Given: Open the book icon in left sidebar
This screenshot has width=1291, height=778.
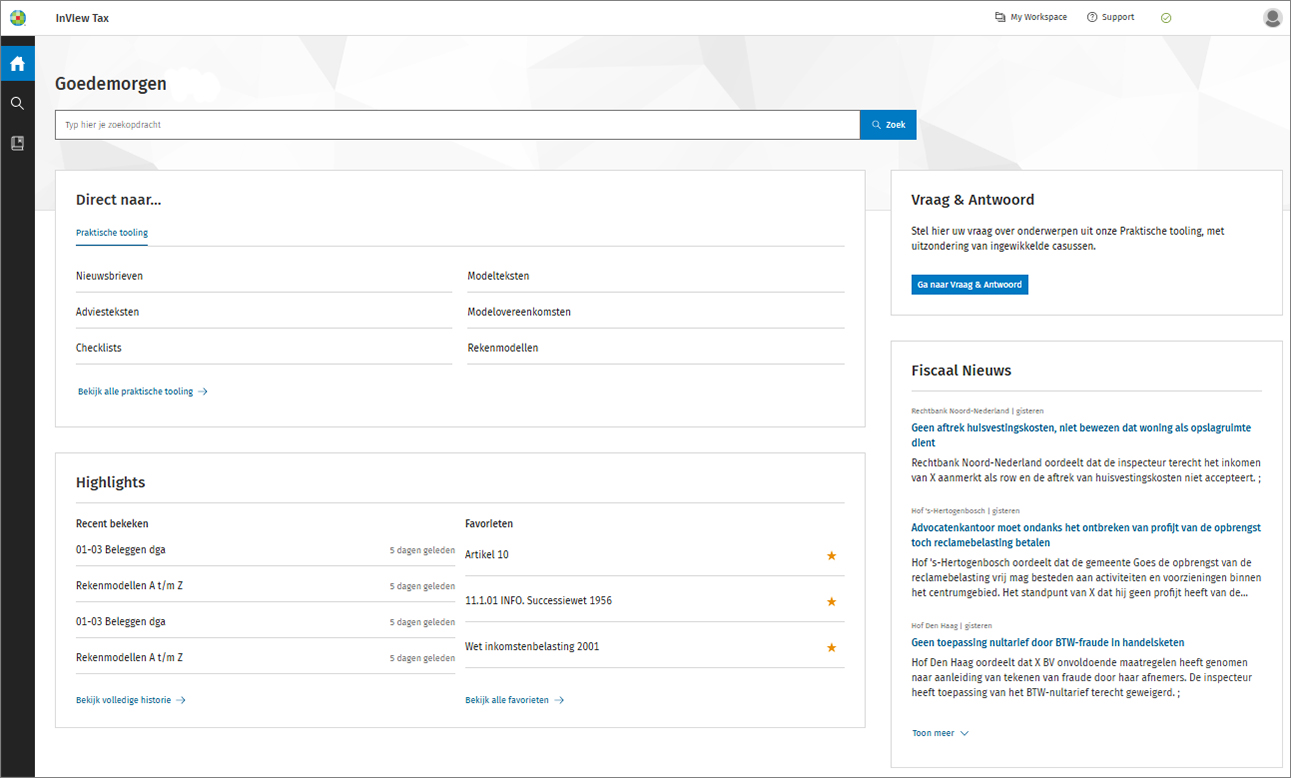Looking at the screenshot, I should (x=17, y=143).
